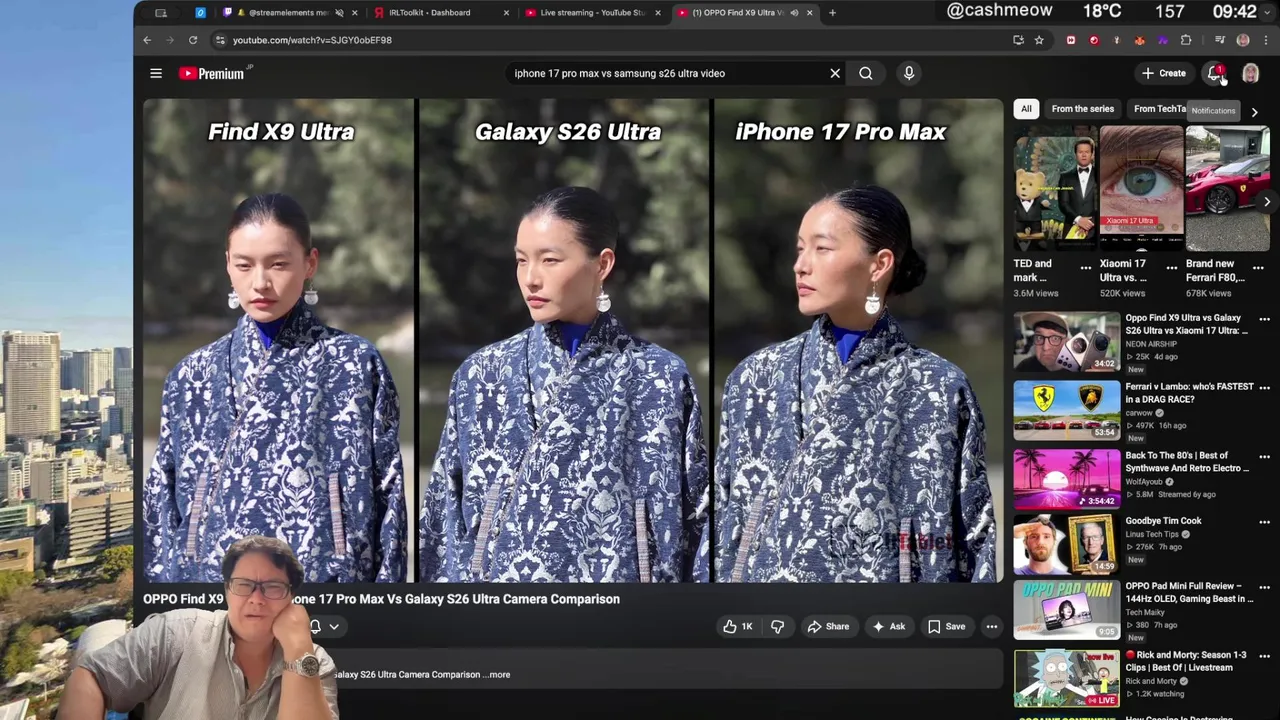
Task: Save the video to a playlist
Action: pos(946,627)
